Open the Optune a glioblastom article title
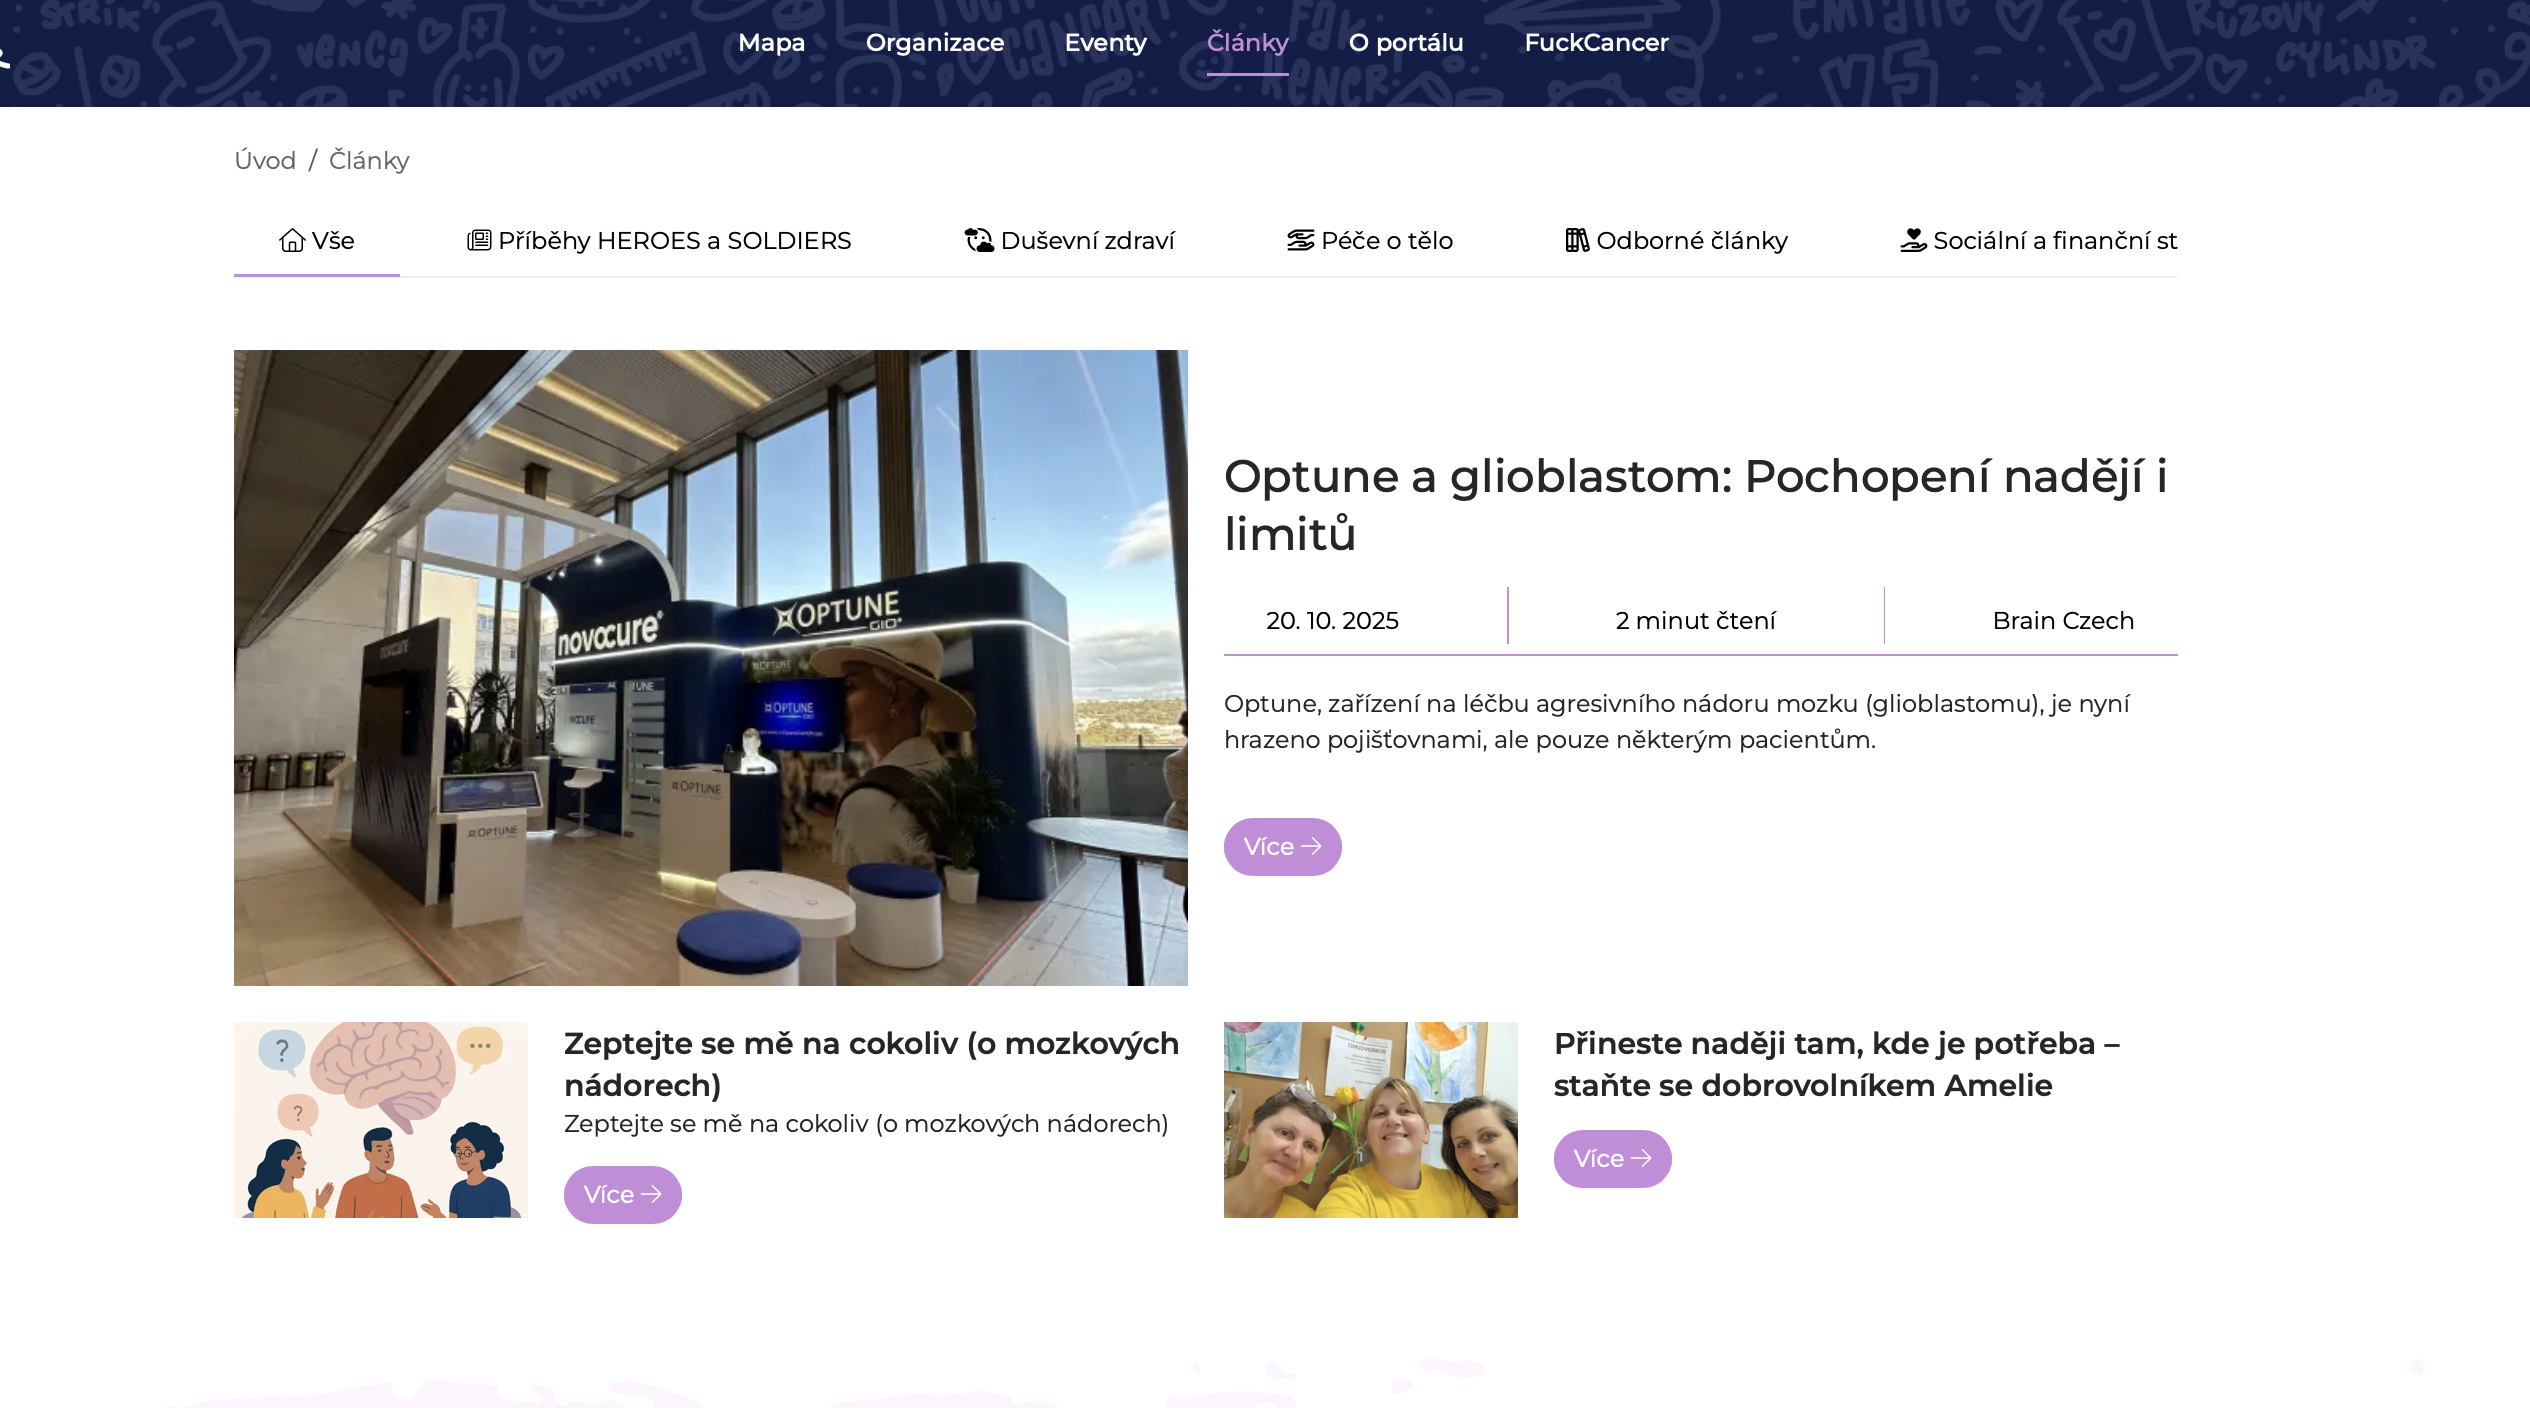2530x1408 pixels. tap(1695, 505)
